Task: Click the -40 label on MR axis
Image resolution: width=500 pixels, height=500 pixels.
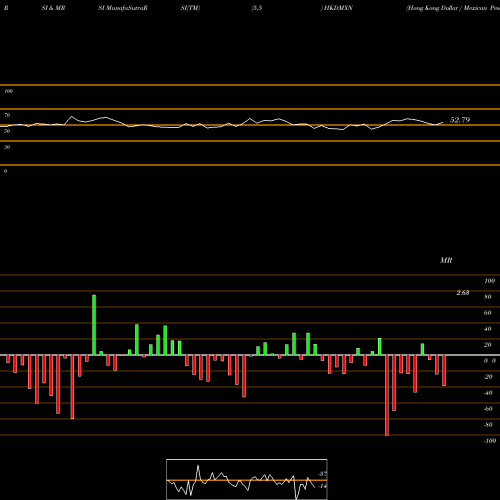Action: pos(488,393)
